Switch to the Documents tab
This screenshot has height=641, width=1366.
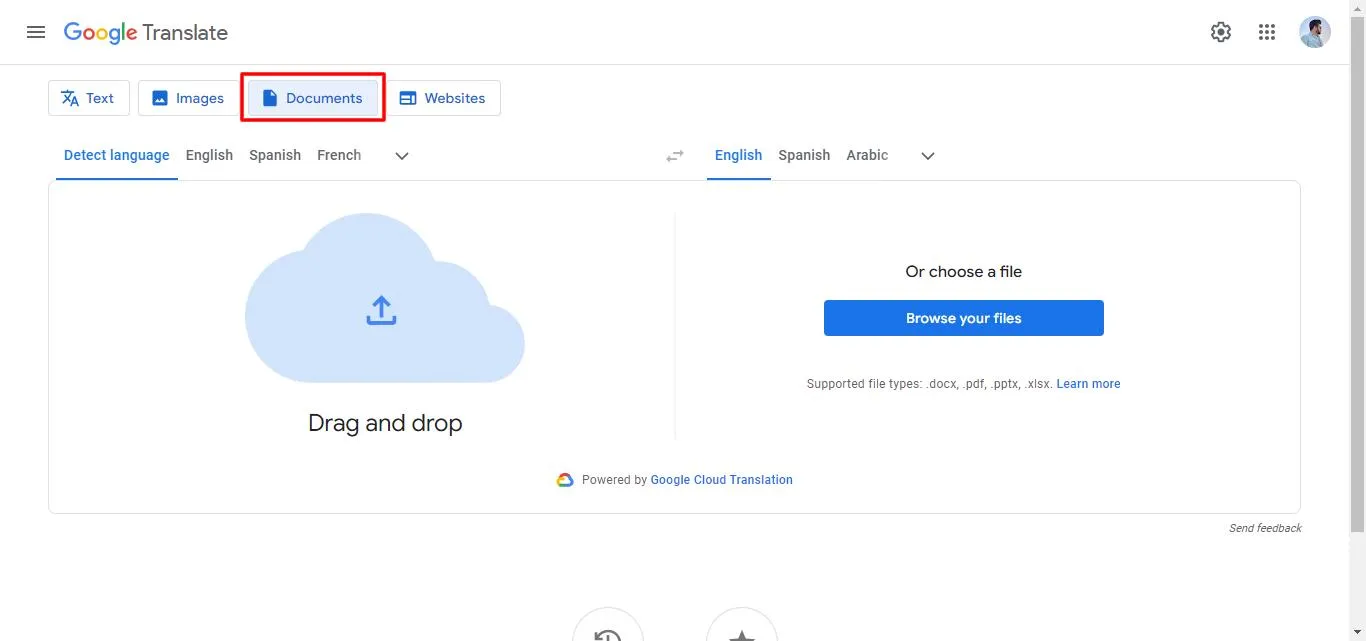click(x=312, y=97)
